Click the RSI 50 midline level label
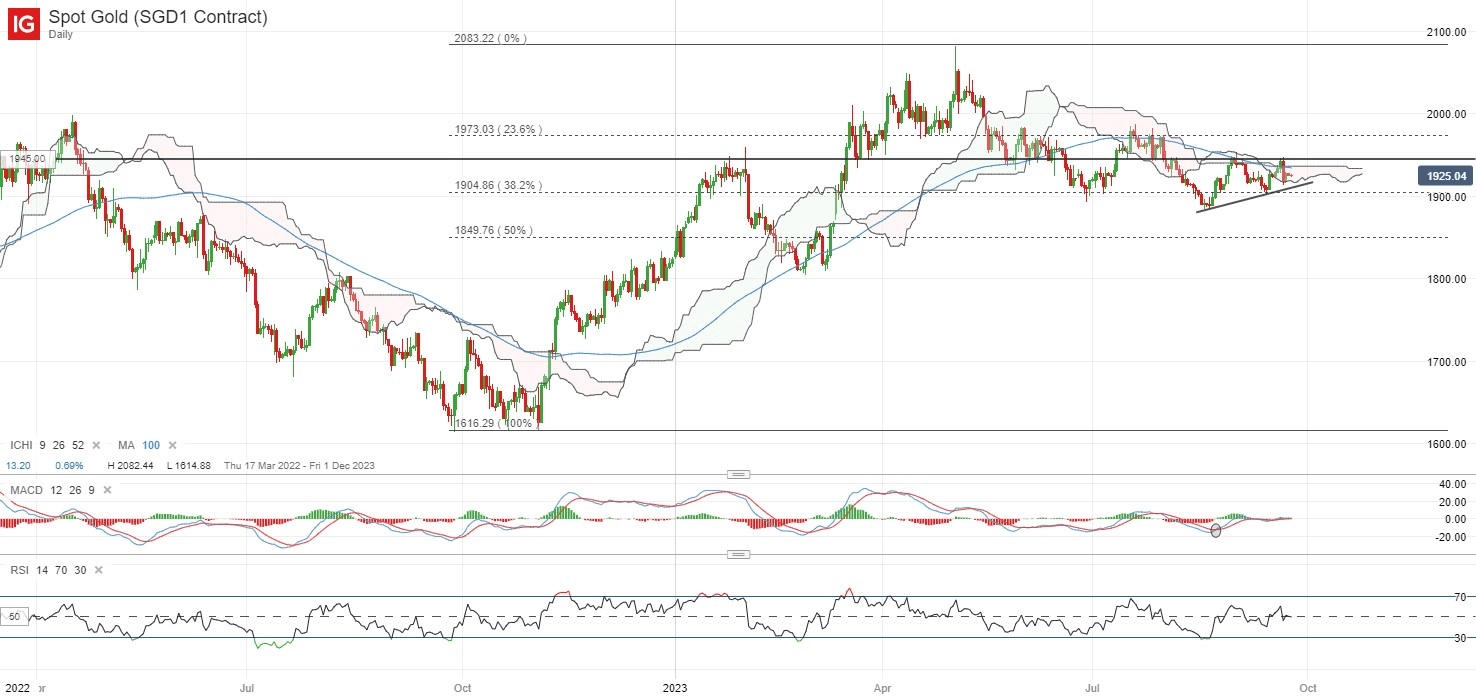This screenshot has height=697, width=1476. tap(15, 618)
